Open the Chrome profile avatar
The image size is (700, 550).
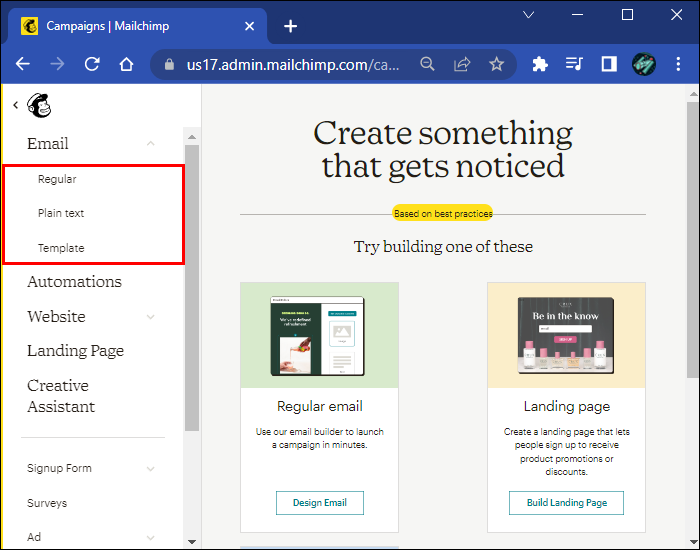644,64
